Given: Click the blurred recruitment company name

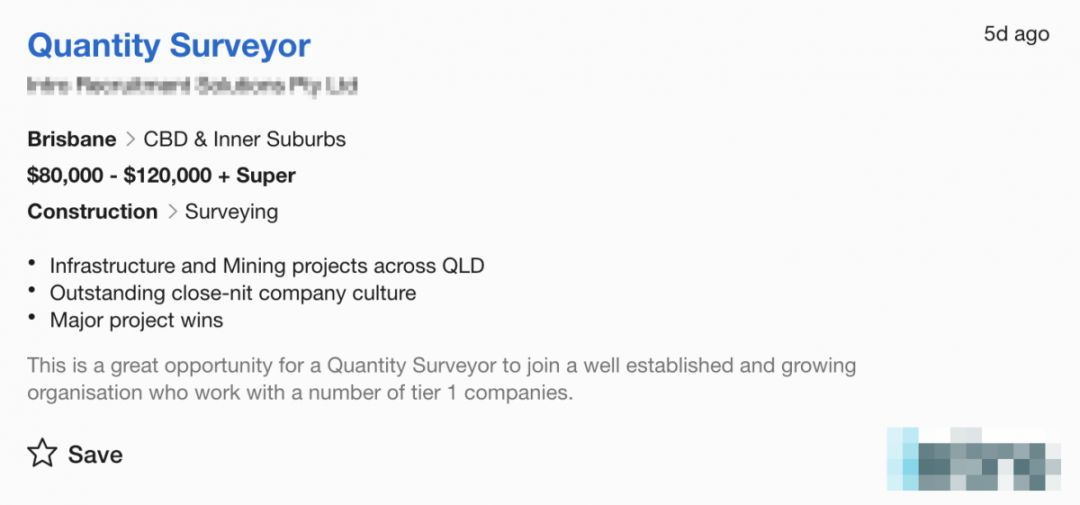Looking at the screenshot, I should (192, 86).
